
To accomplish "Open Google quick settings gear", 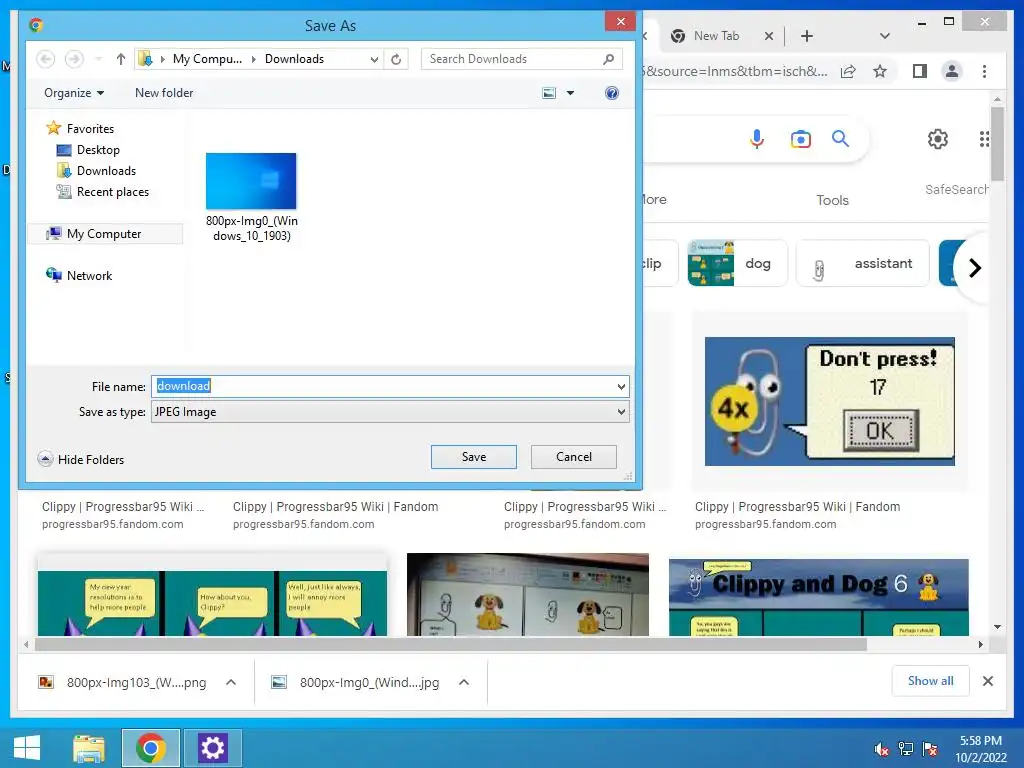I will coord(937,139).
